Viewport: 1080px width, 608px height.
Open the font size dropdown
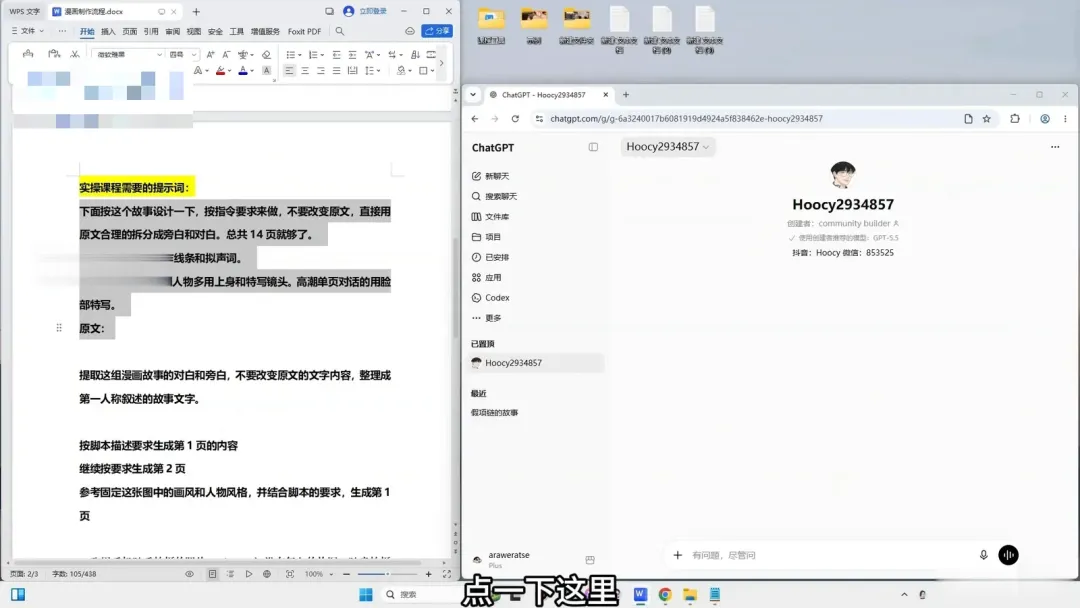[194, 54]
